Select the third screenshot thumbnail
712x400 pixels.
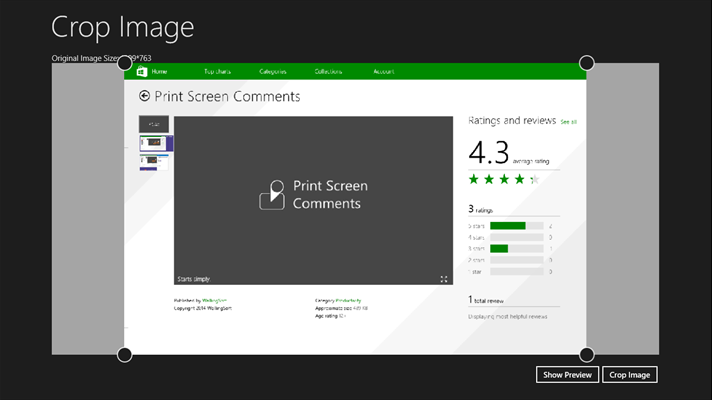(x=154, y=162)
